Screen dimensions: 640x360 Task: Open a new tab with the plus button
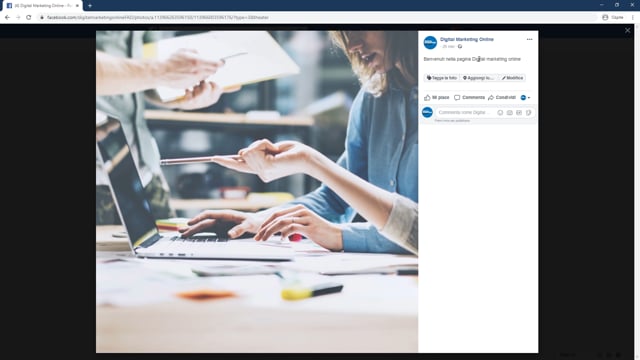(90, 6)
